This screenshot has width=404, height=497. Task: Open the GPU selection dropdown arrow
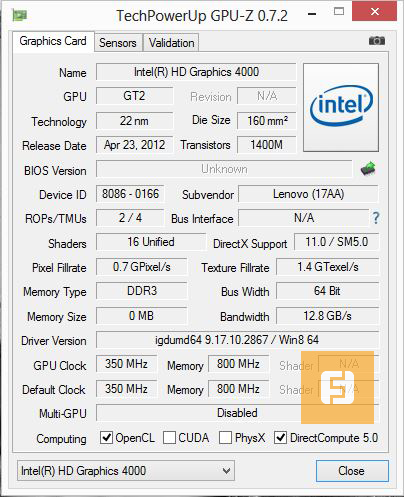coord(226,471)
